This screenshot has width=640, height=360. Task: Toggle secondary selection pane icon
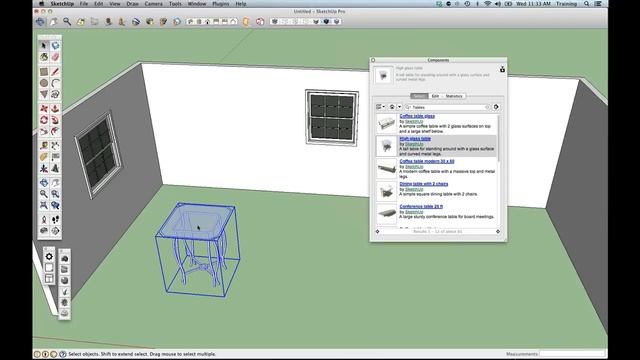(502, 70)
